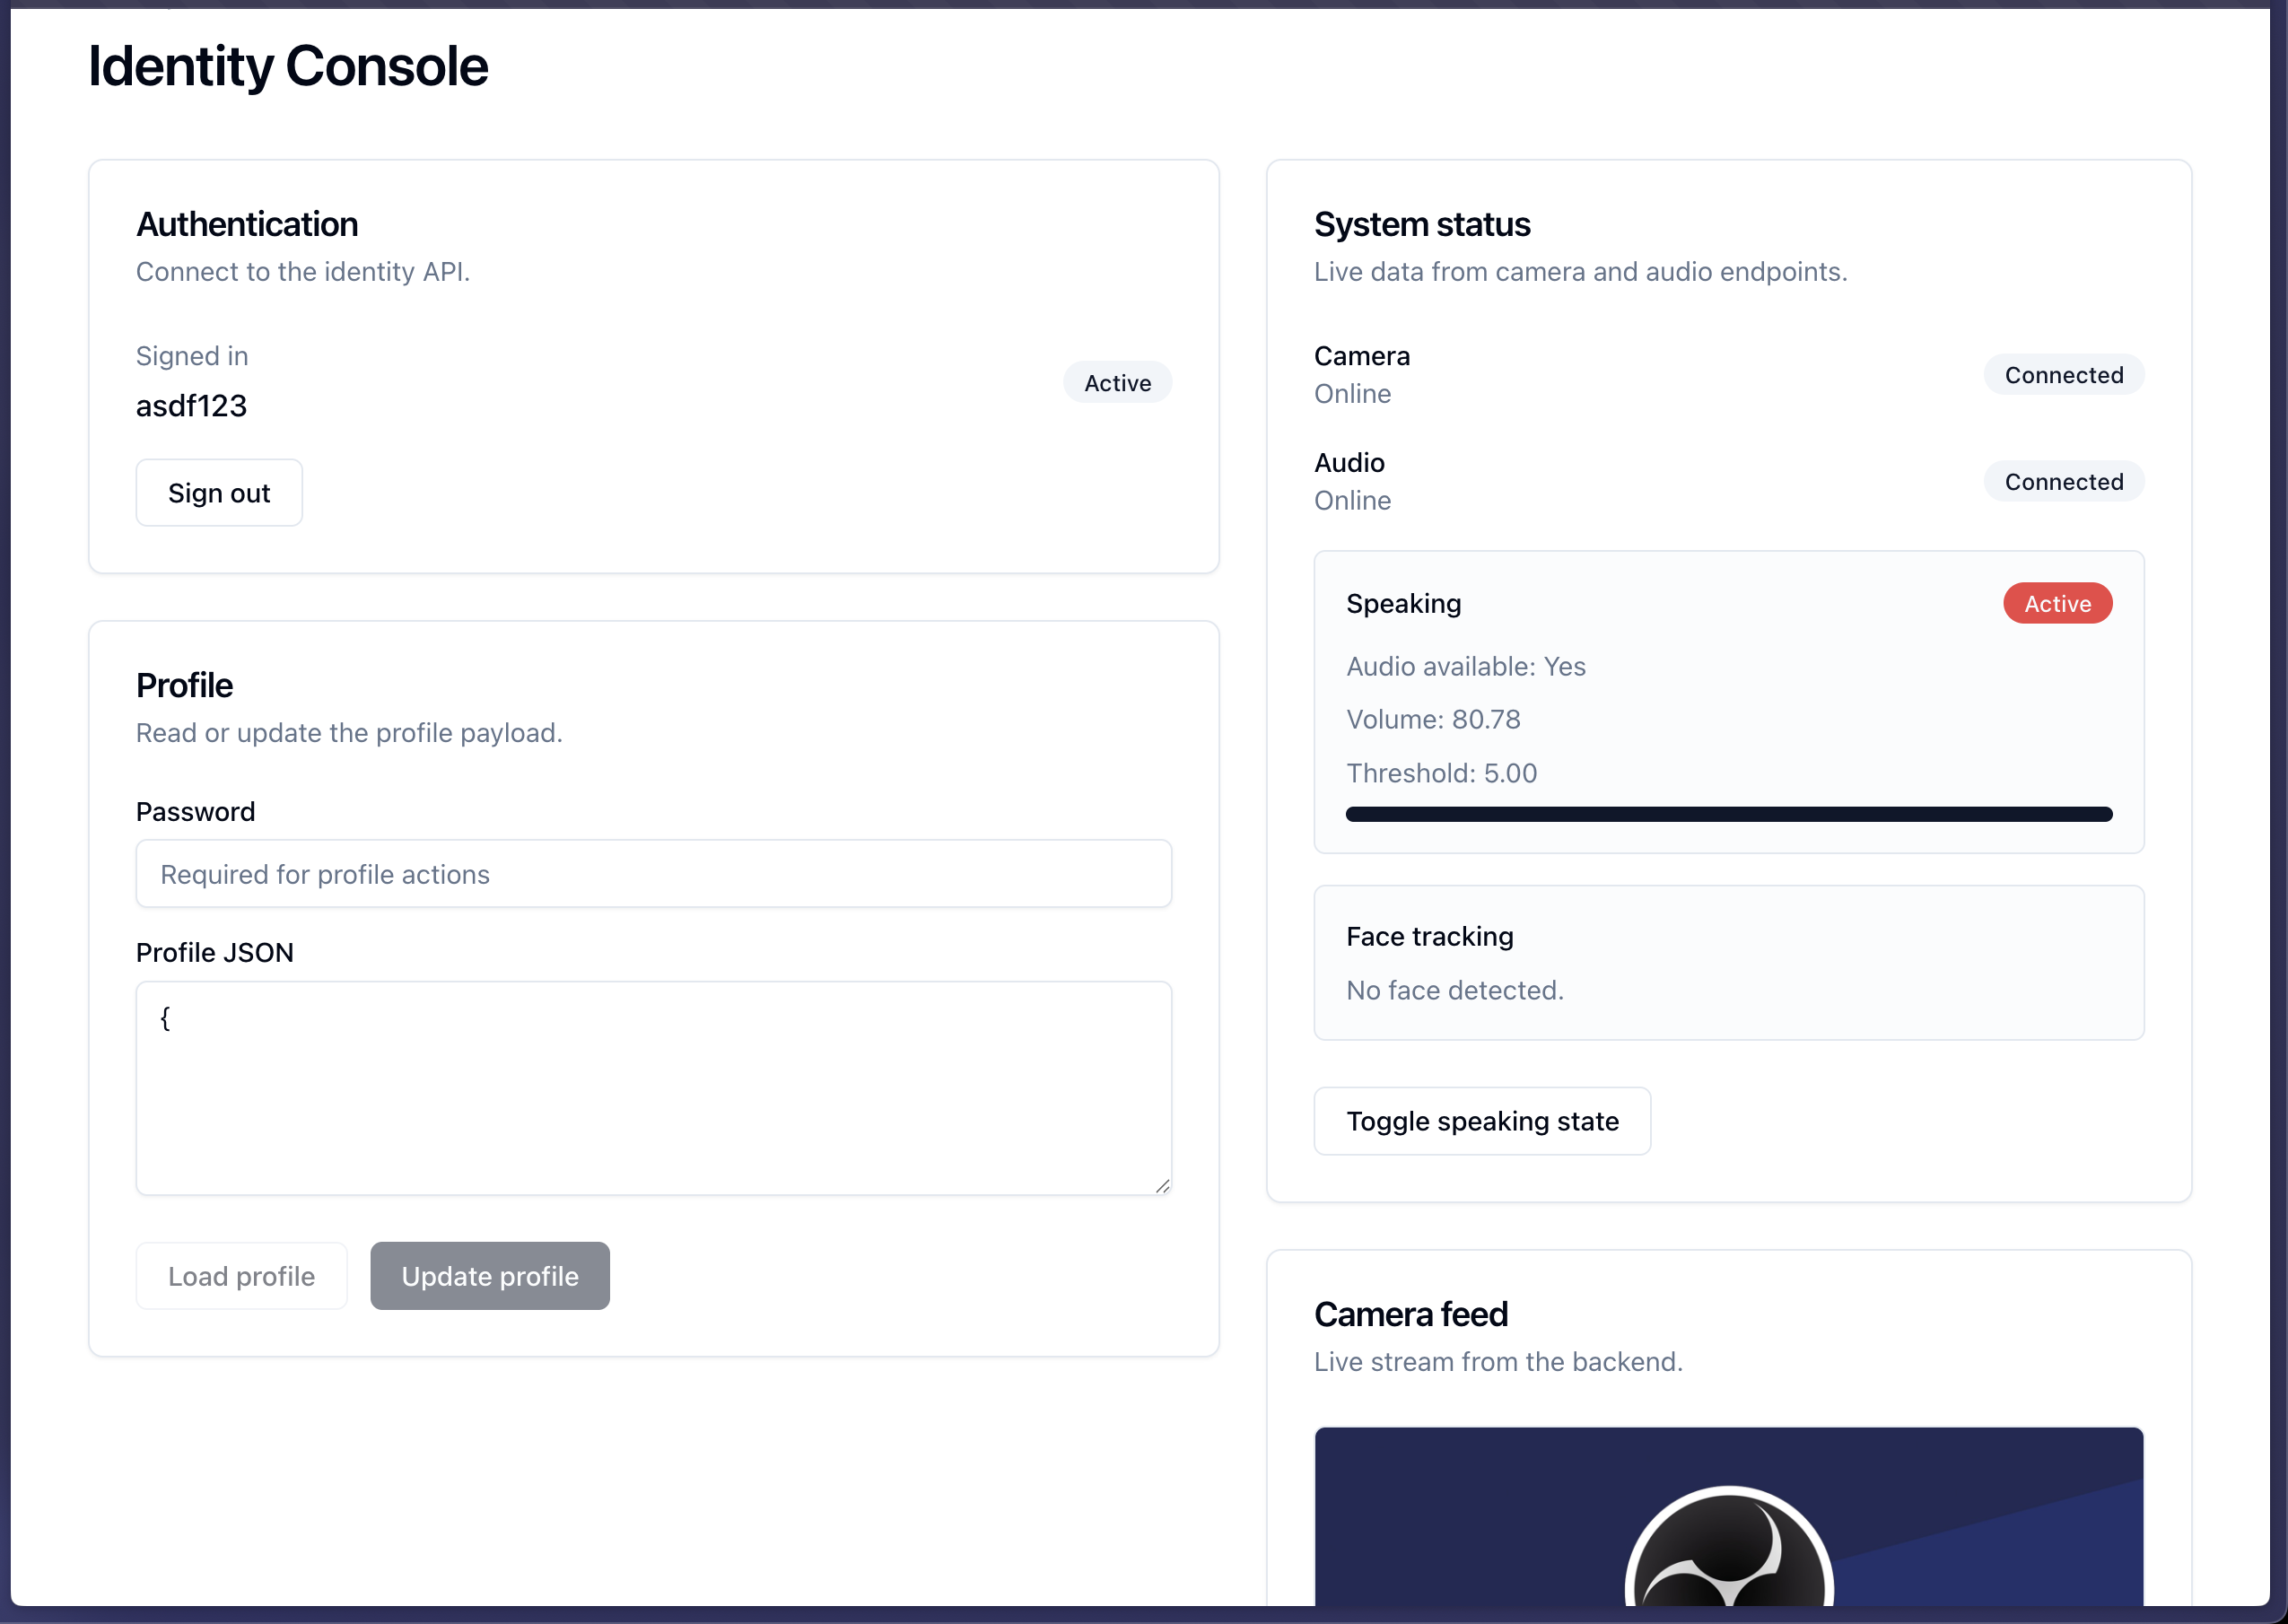2288x1624 pixels.
Task: Toggle speaking state button
Action: pyautogui.click(x=1482, y=1121)
